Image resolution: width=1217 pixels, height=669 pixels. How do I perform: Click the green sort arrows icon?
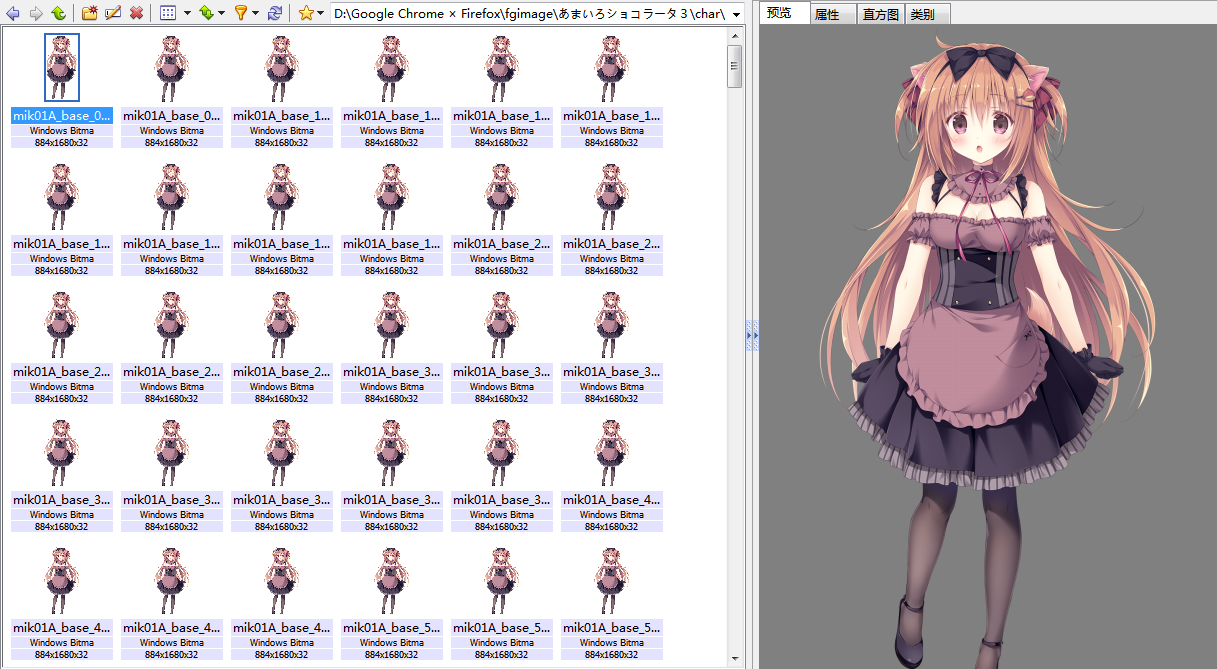(206, 14)
